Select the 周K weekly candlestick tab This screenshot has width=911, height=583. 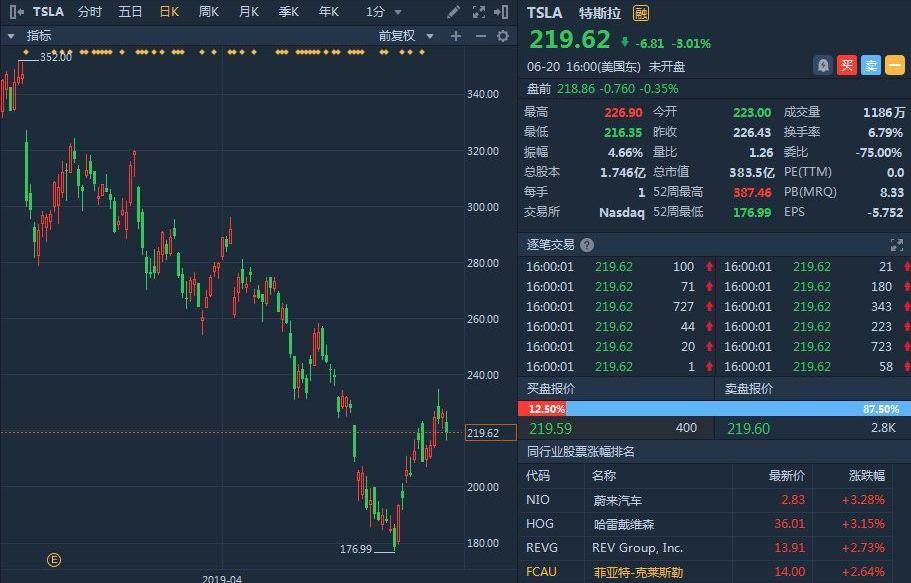(x=209, y=12)
